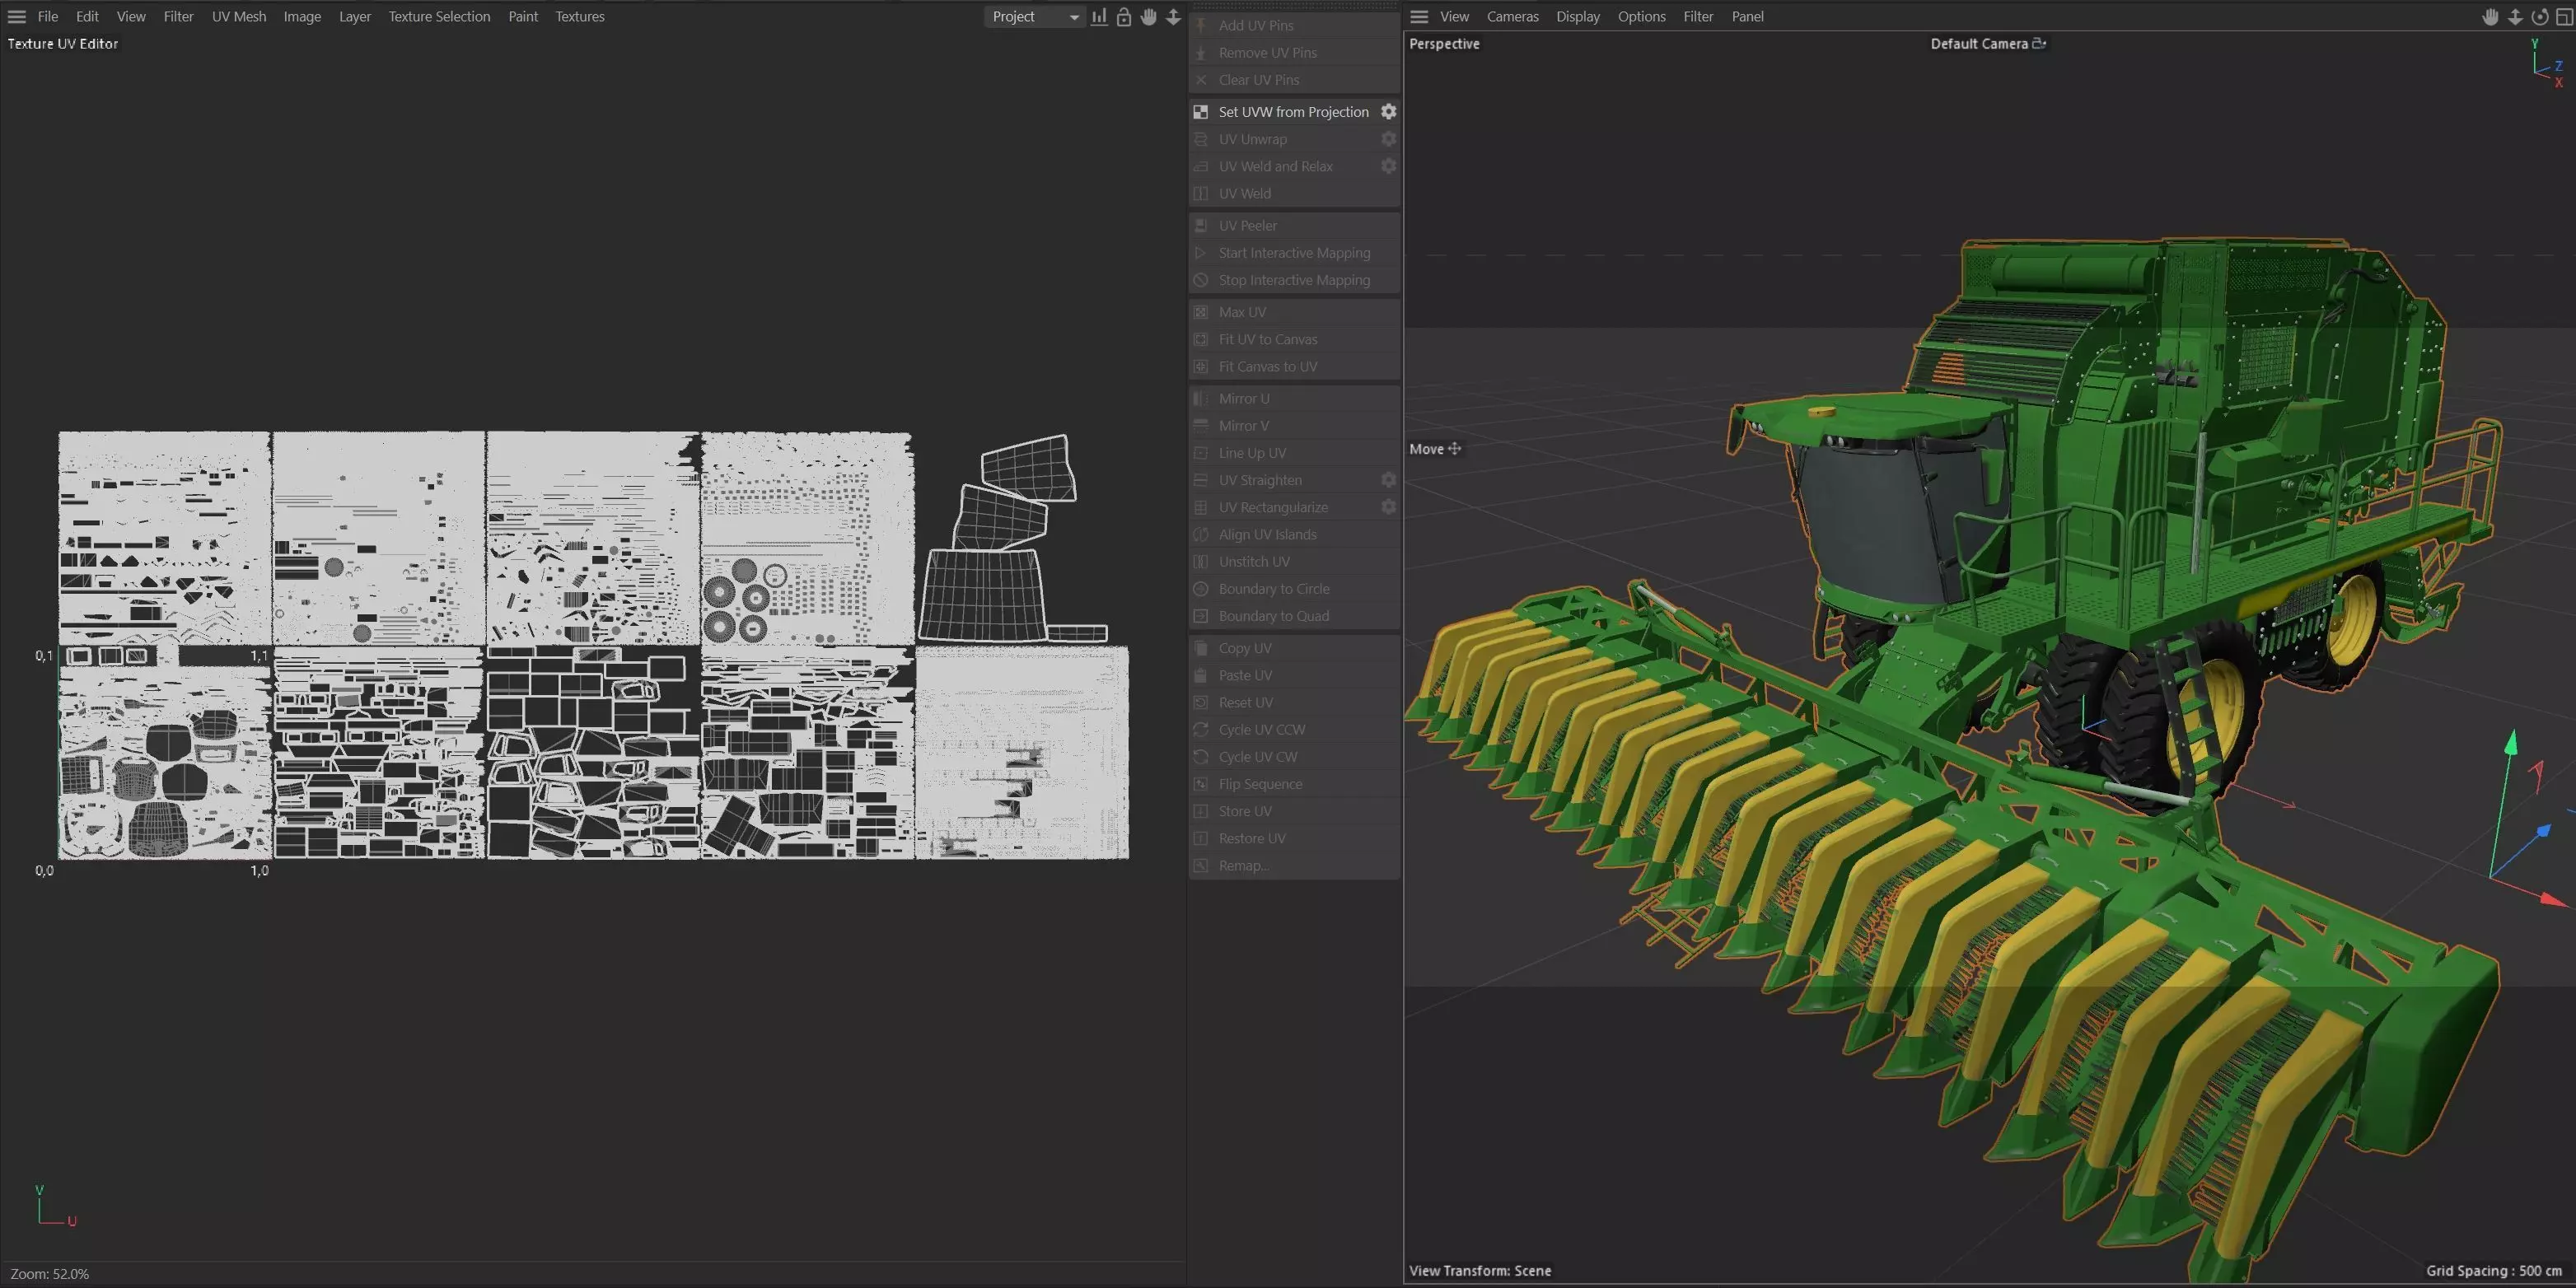The image size is (2576, 1288).
Task: Click the Set UVW from Projection checker icon
Action: click(x=1201, y=112)
